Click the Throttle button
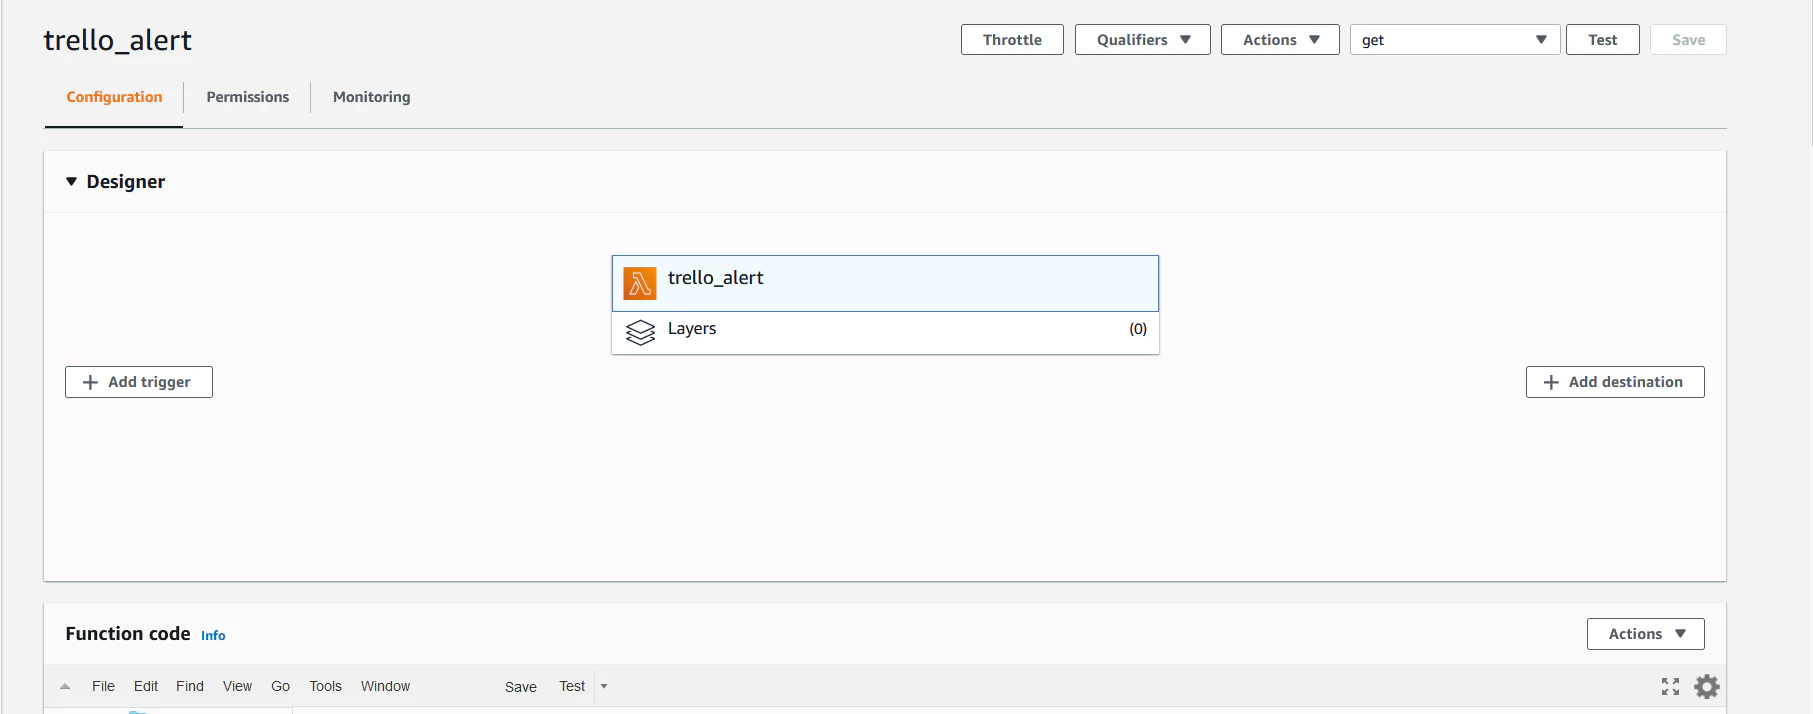The height and width of the screenshot is (714, 1813). pyautogui.click(x=1012, y=40)
